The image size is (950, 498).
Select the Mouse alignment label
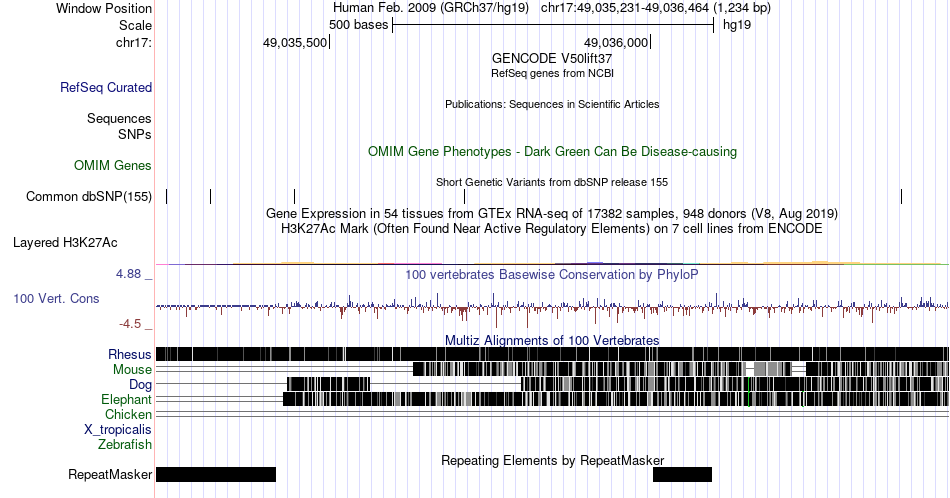[132, 370]
